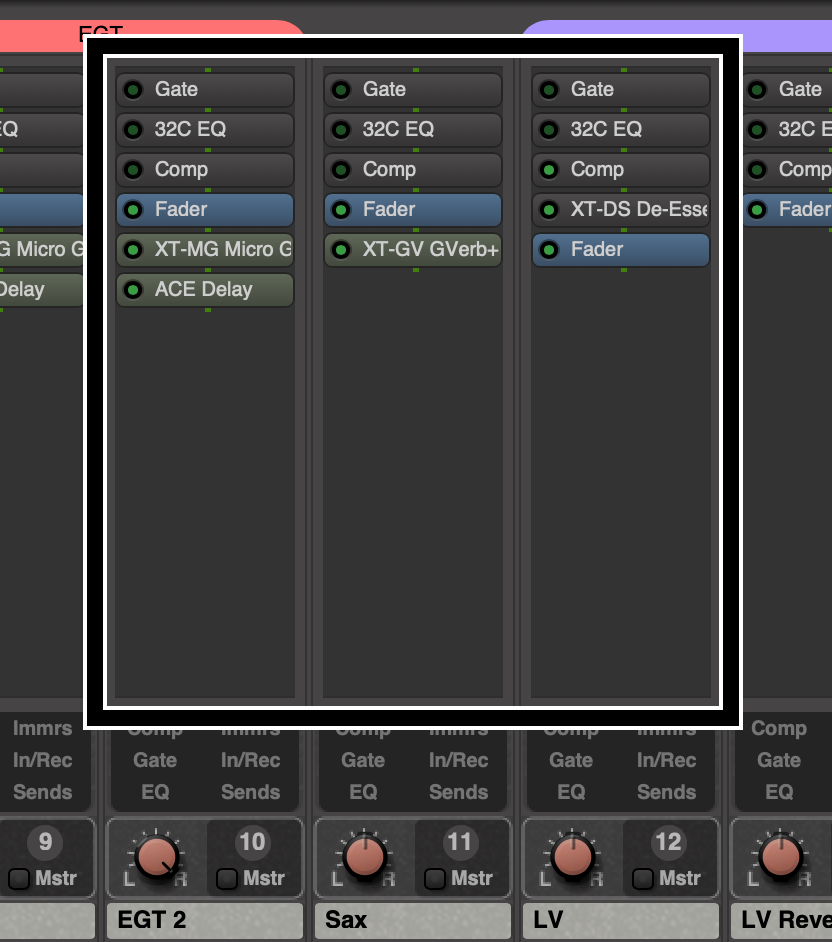832x942 pixels.
Task: Toggle the ACE Delay LED on EGT 2
Action: pyautogui.click(x=133, y=290)
